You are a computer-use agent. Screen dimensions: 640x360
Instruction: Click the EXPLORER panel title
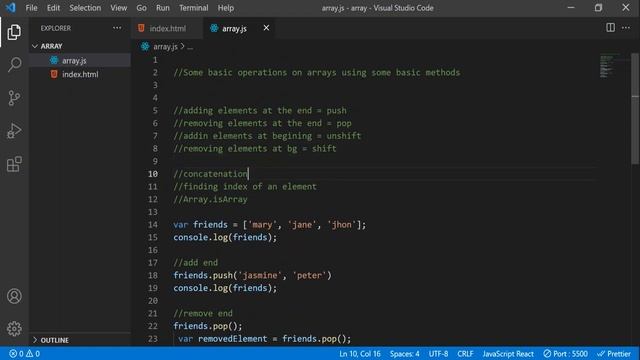(56, 28)
